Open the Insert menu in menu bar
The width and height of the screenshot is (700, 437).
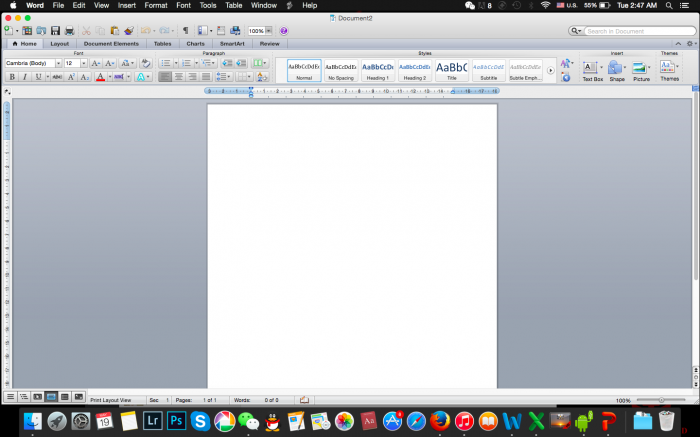(127, 5)
